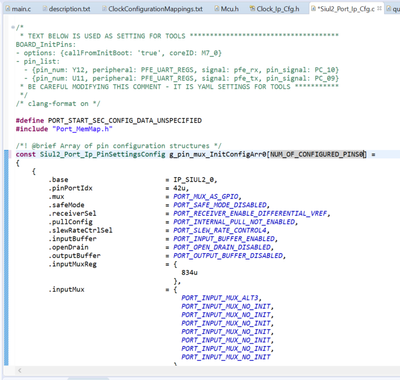Click PORT_OUTPUT_BUFFER_DISABLED value

[x=229, y=256]
